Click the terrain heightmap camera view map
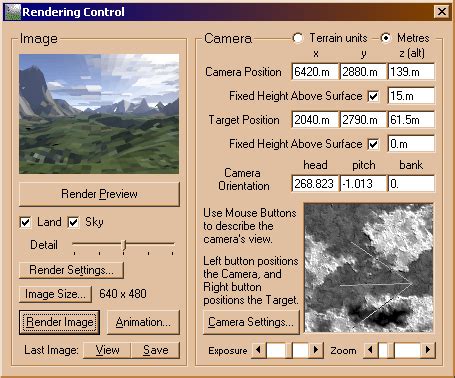The image size is (455, 378). (x=369, y=268)
